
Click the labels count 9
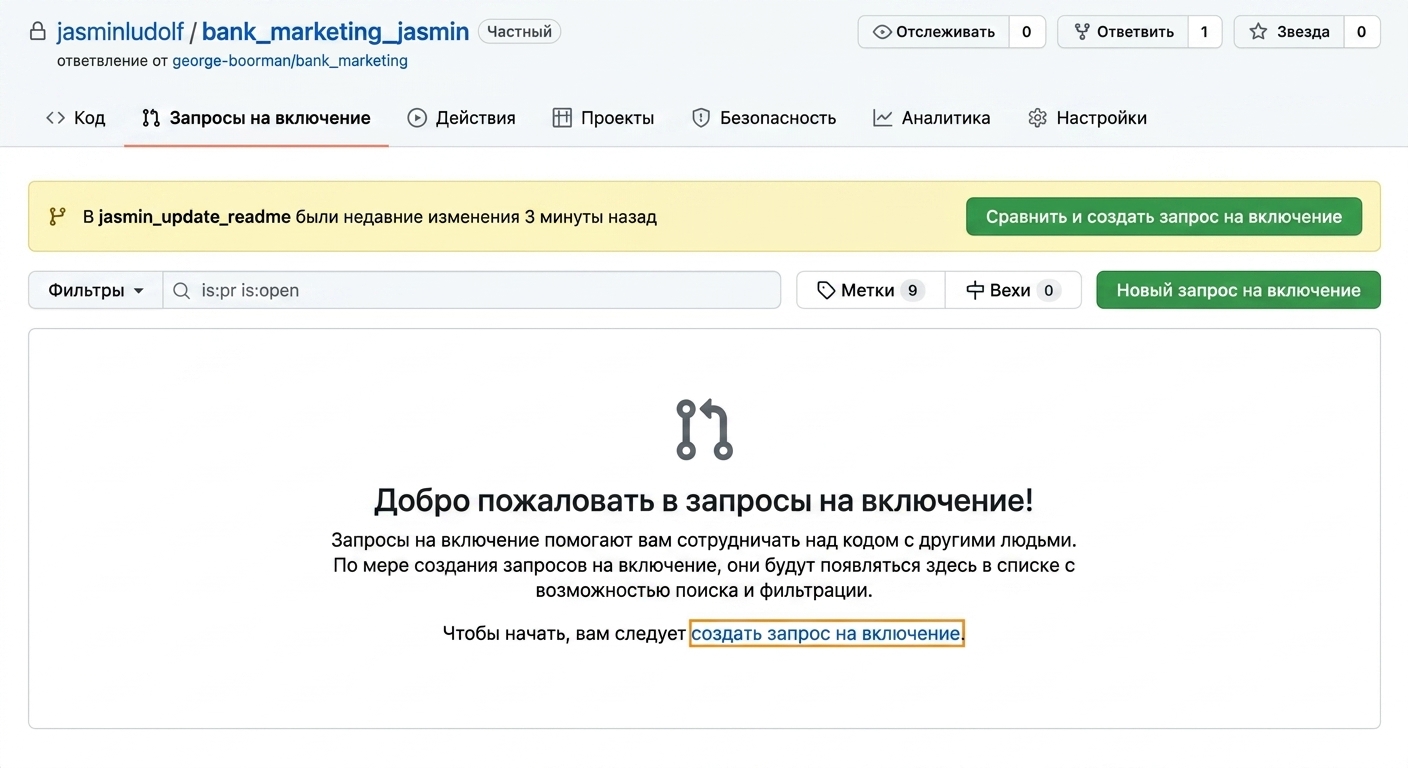[x=912, y=290]
